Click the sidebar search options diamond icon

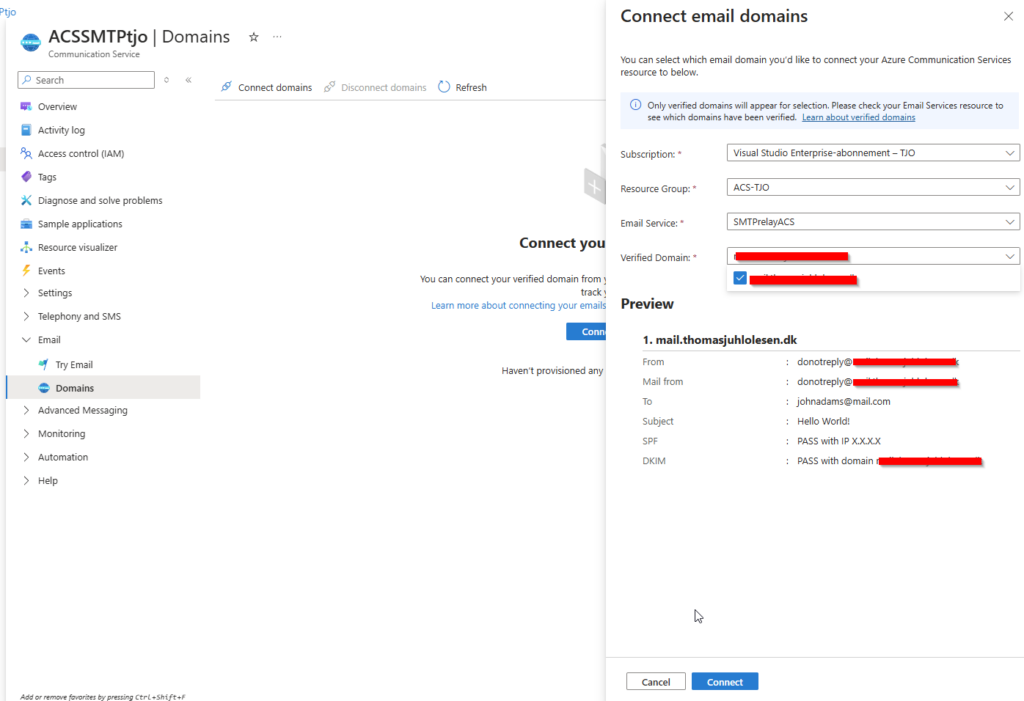tap(167, 80)
